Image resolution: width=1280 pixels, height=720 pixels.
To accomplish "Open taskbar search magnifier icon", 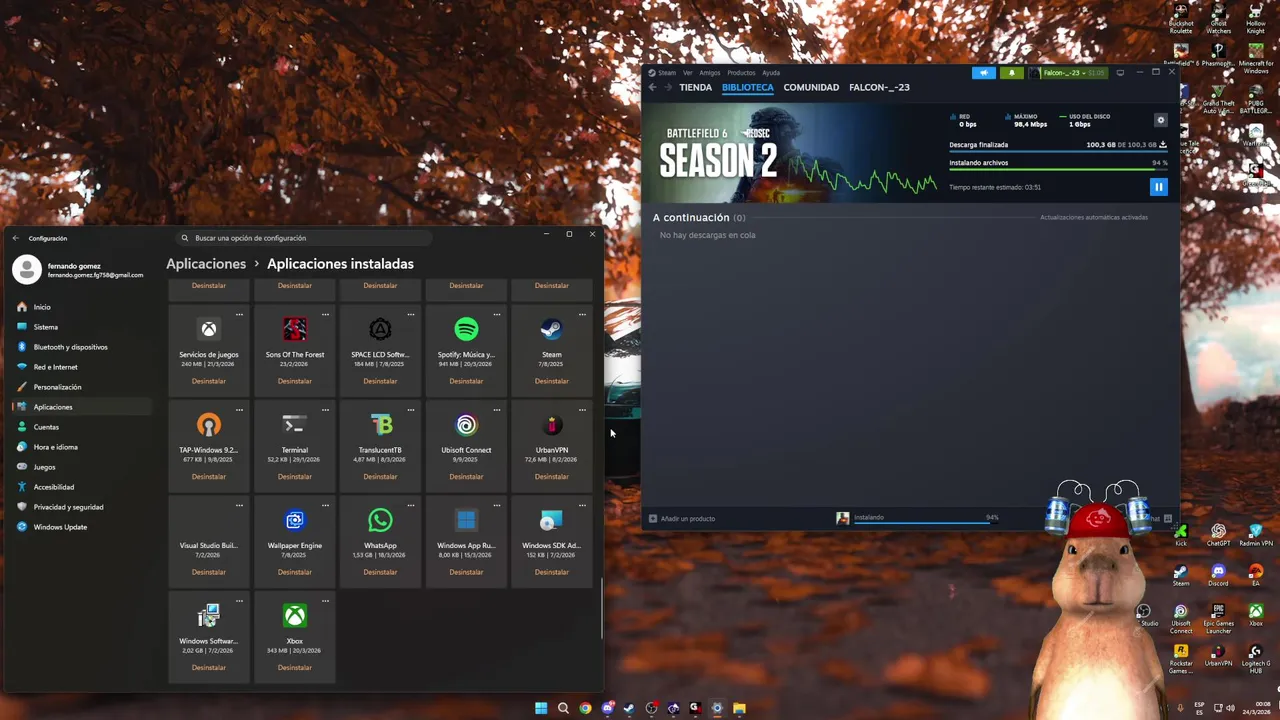I will (563, 708).
